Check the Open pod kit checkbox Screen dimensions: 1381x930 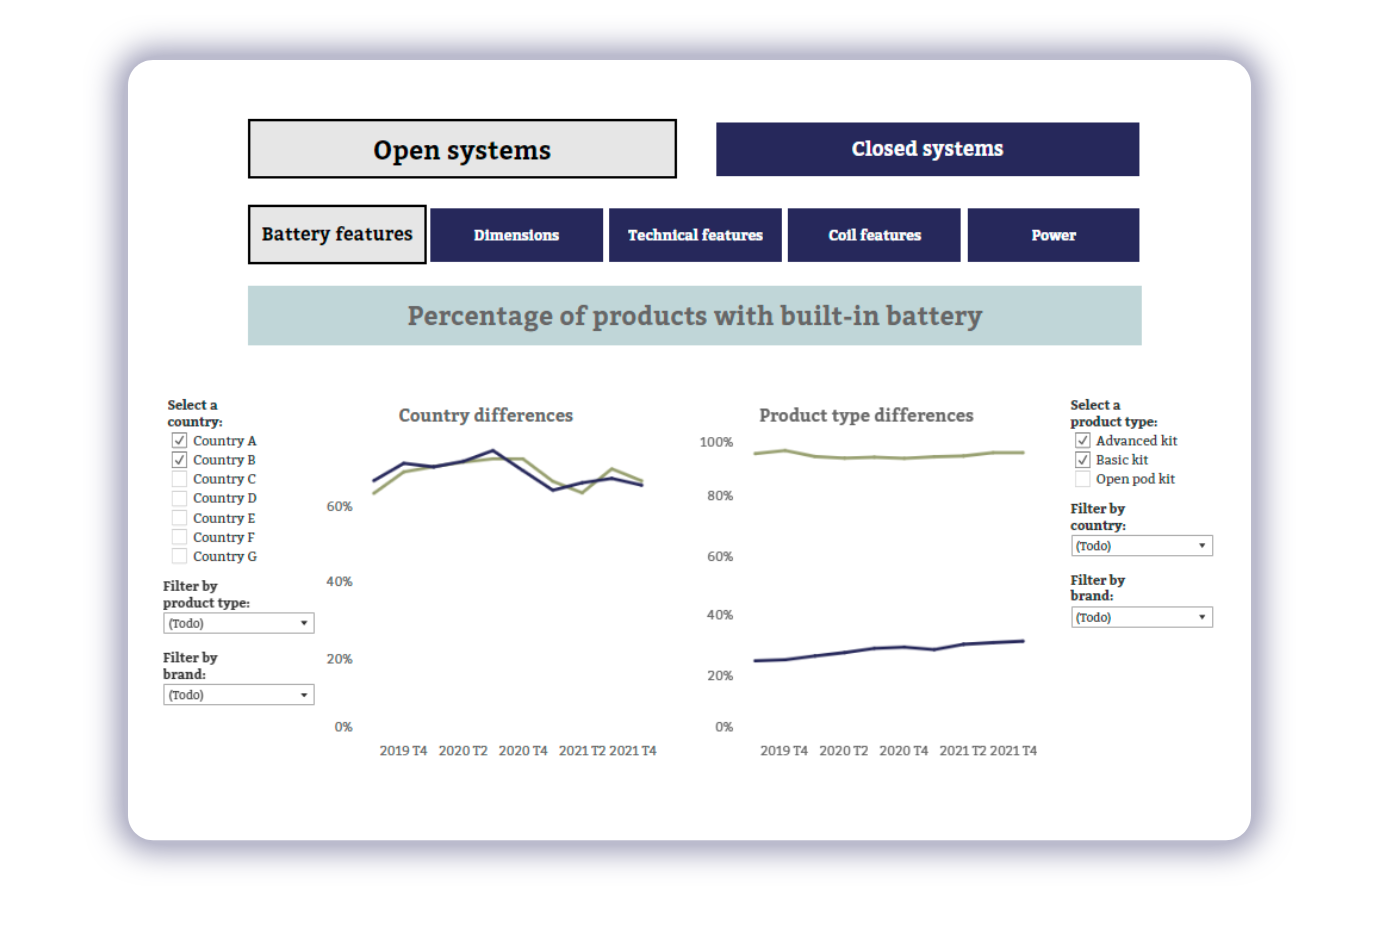tap(1082, 479)
